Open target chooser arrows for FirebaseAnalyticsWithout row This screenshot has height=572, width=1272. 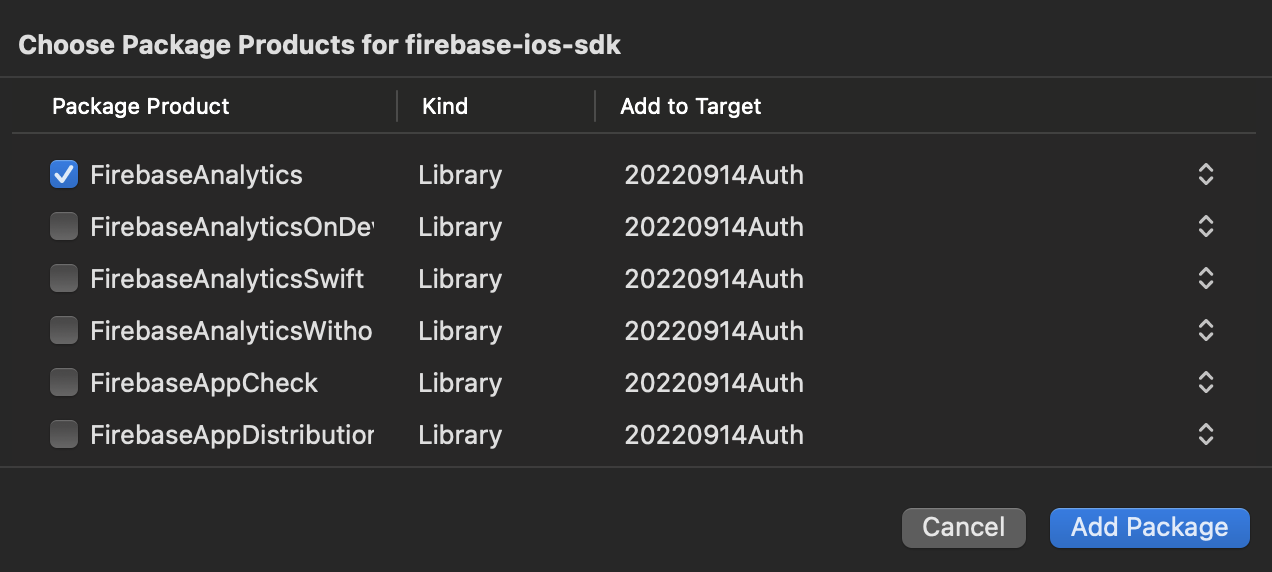coord(1206,331)
